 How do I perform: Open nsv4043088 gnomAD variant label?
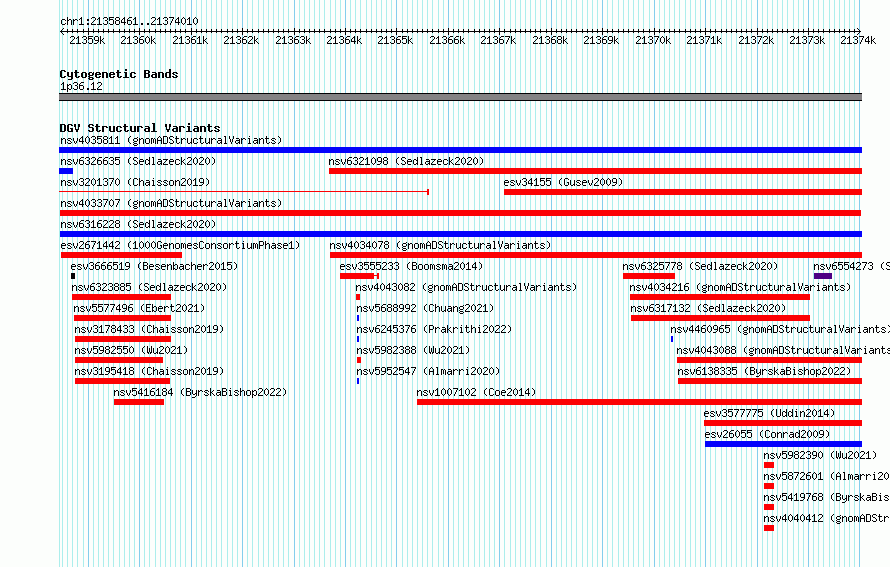point(783,350)
